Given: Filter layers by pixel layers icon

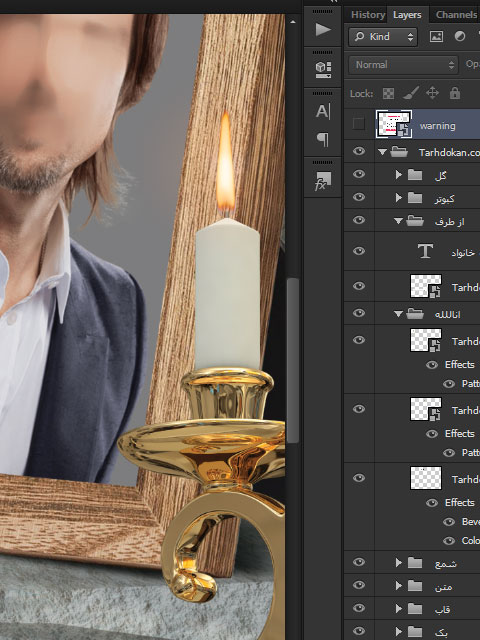Looking at the screenshot, I should coord(436,37).
